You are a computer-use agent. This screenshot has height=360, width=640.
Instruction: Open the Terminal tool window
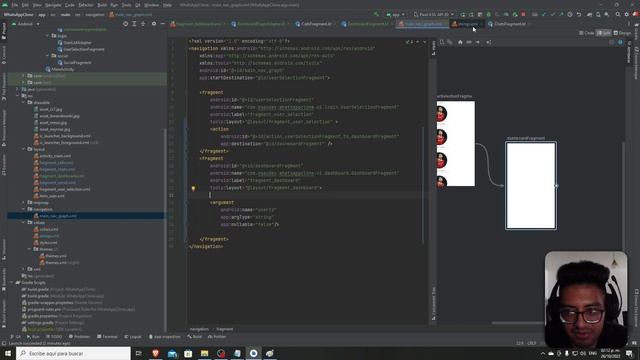[107, 337]
